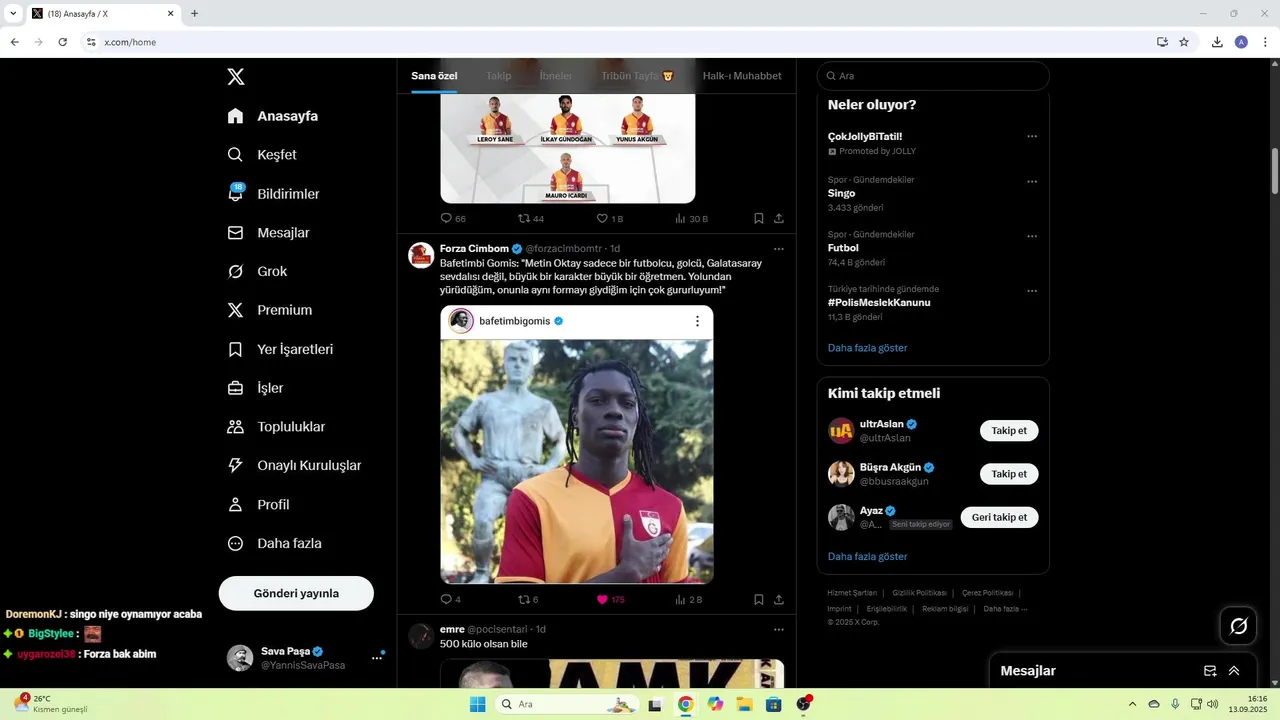Unlike Forza Cimbom post with 175 likes

610,600
